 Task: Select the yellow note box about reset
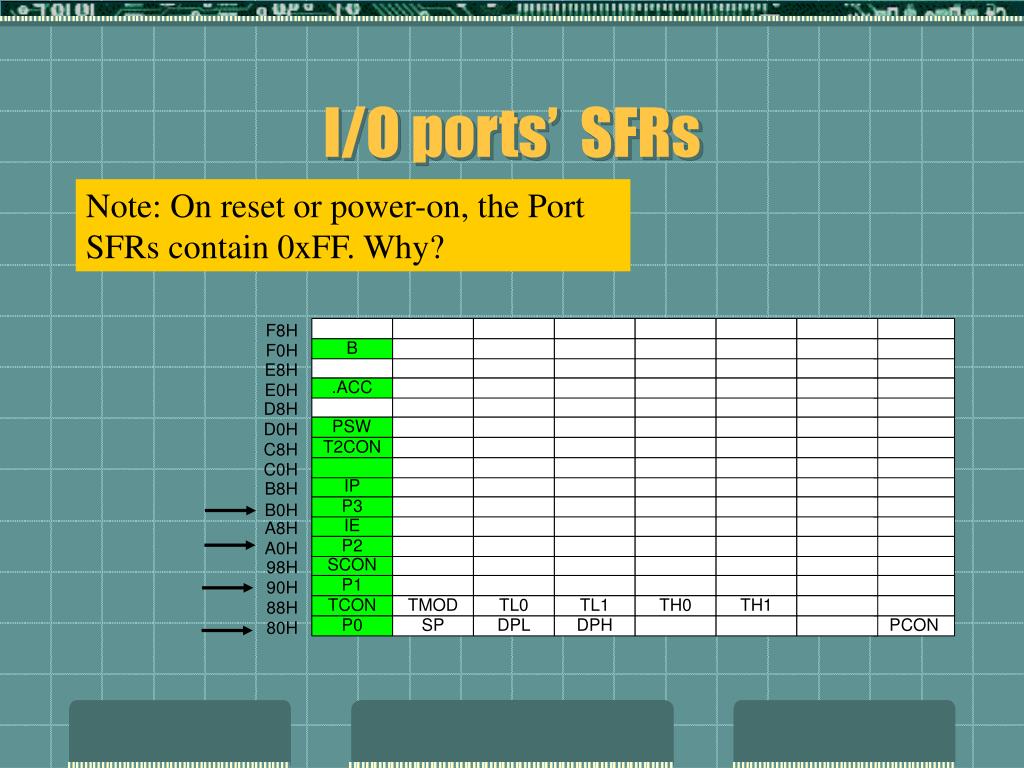(x=353, y=225)
